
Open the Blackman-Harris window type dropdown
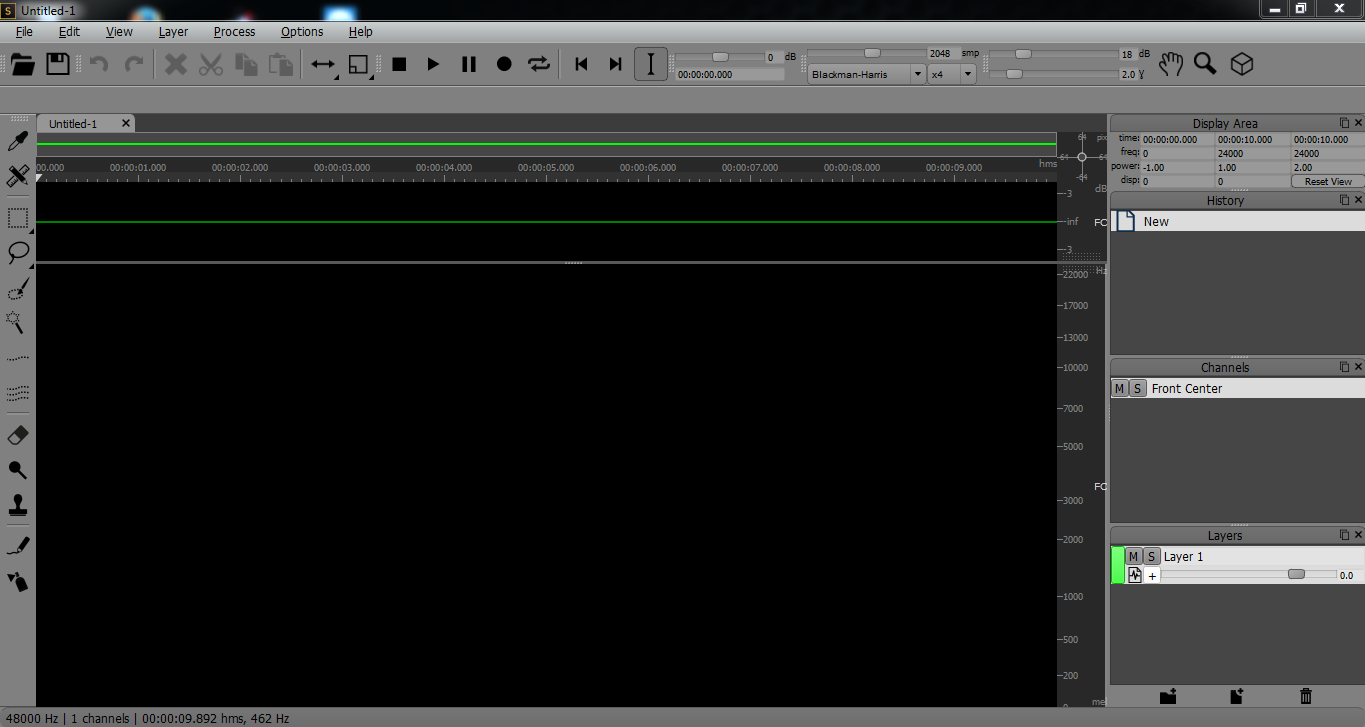click(x=866, y=74)
